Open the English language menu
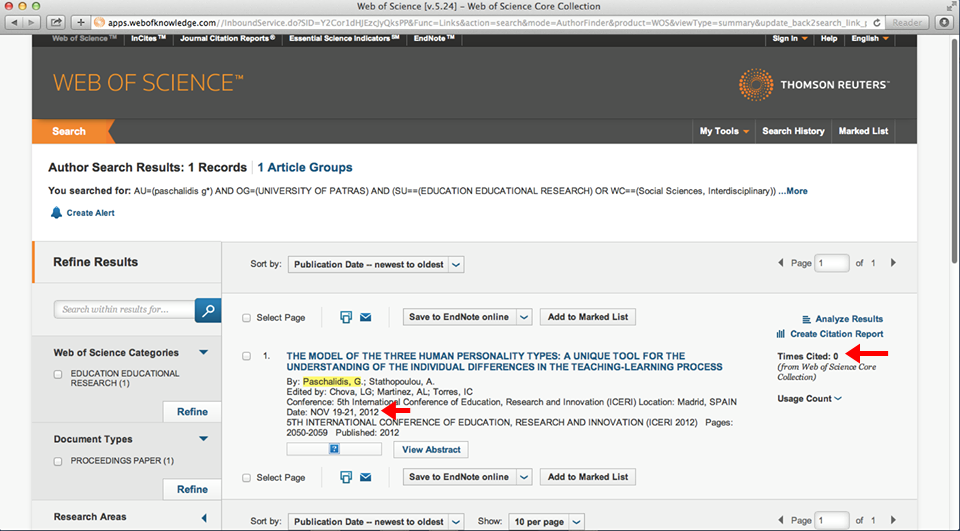The width and height of the screenshot is (960, 531). tap(869, 39)
